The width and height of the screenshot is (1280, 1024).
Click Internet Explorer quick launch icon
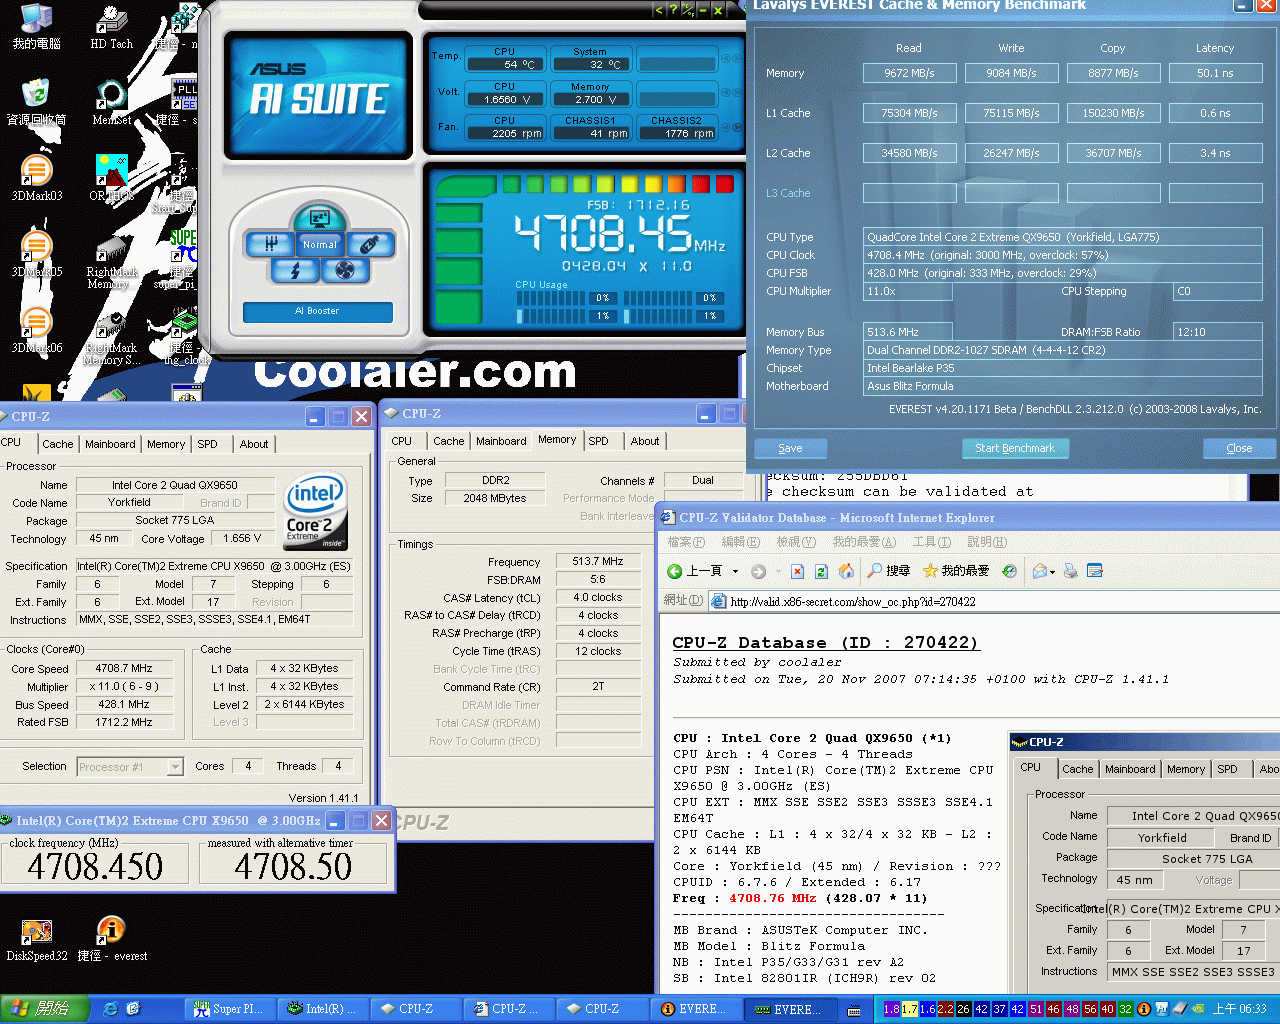click(x=110, y=1009)
